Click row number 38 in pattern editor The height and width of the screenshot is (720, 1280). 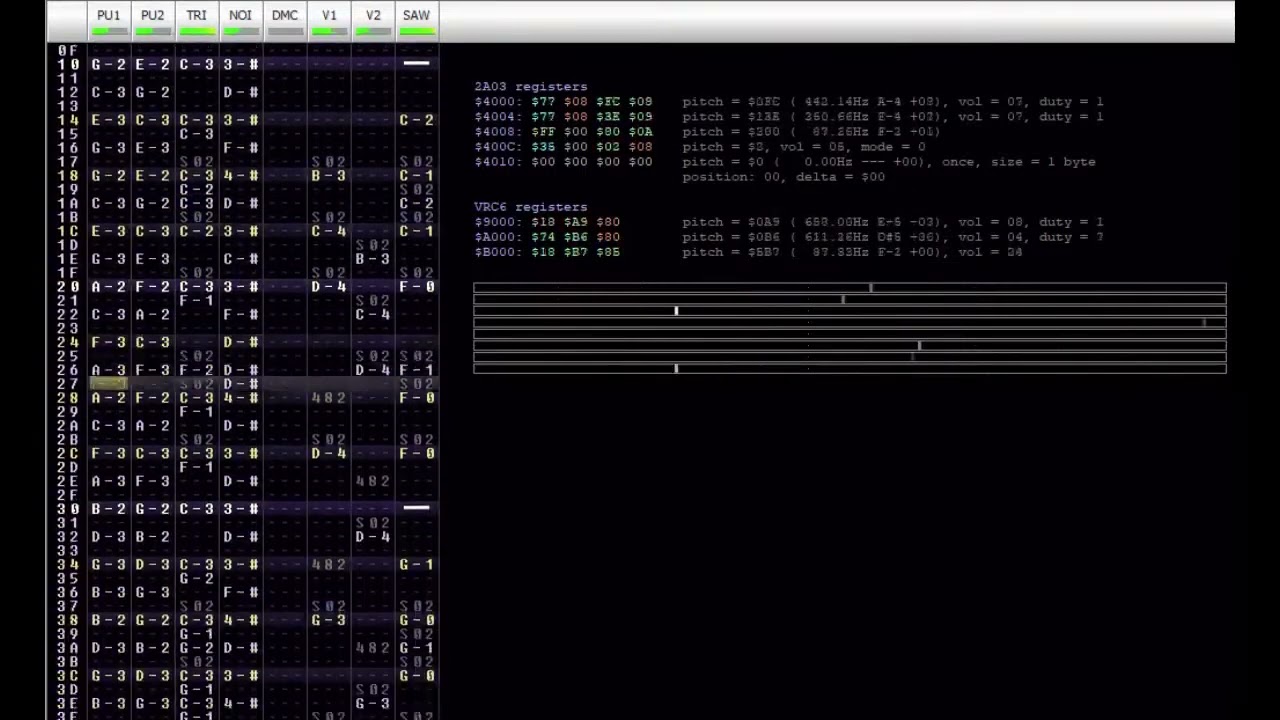68,620
